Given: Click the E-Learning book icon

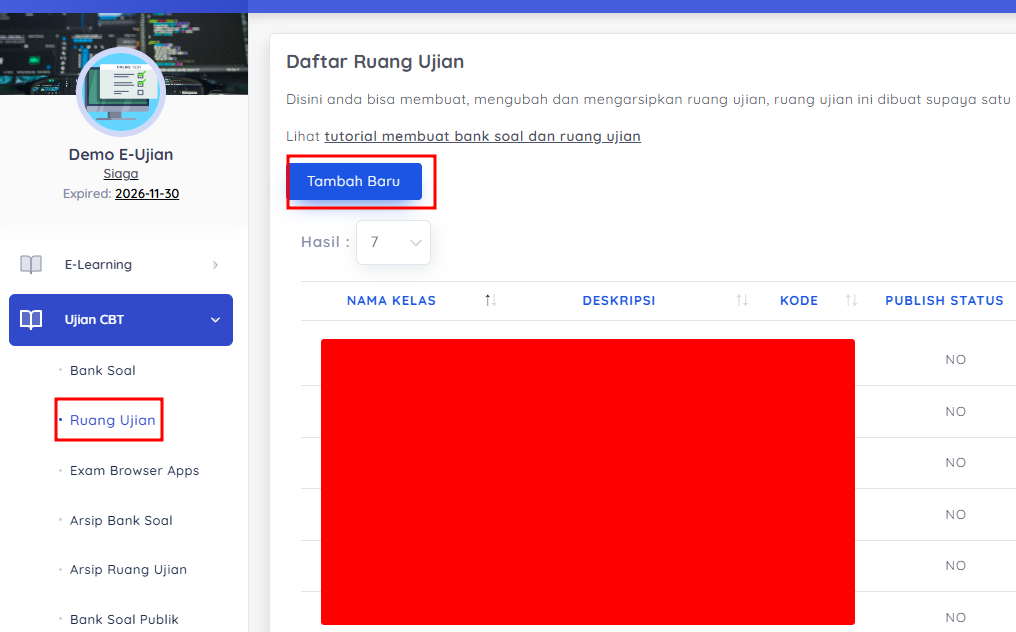Looking at the screenshot, I should pyautogui.click(x=30, y=264).
